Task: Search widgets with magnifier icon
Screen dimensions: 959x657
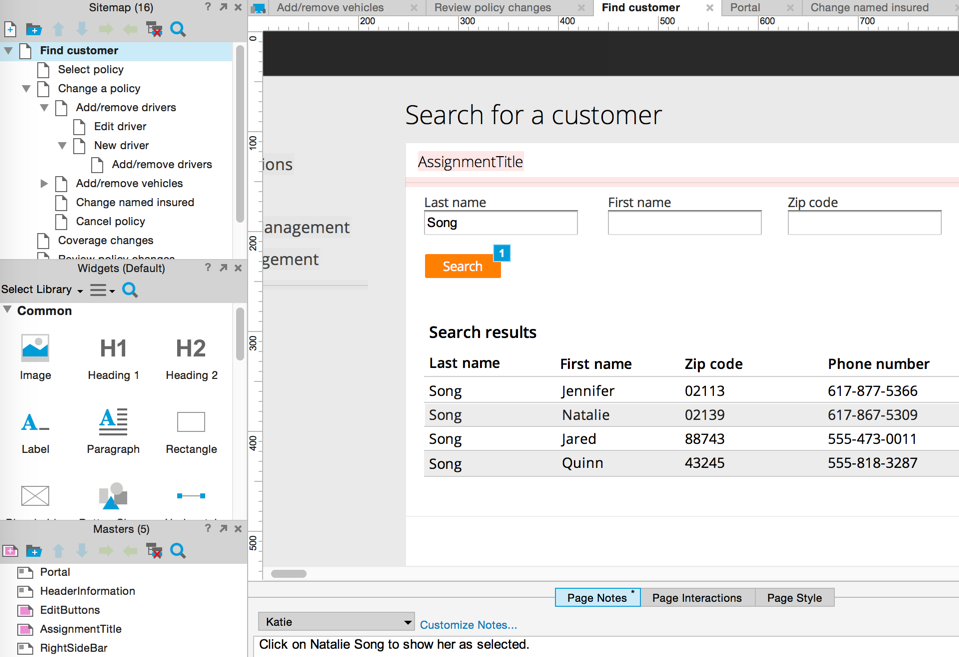Action: coord(130,289)
